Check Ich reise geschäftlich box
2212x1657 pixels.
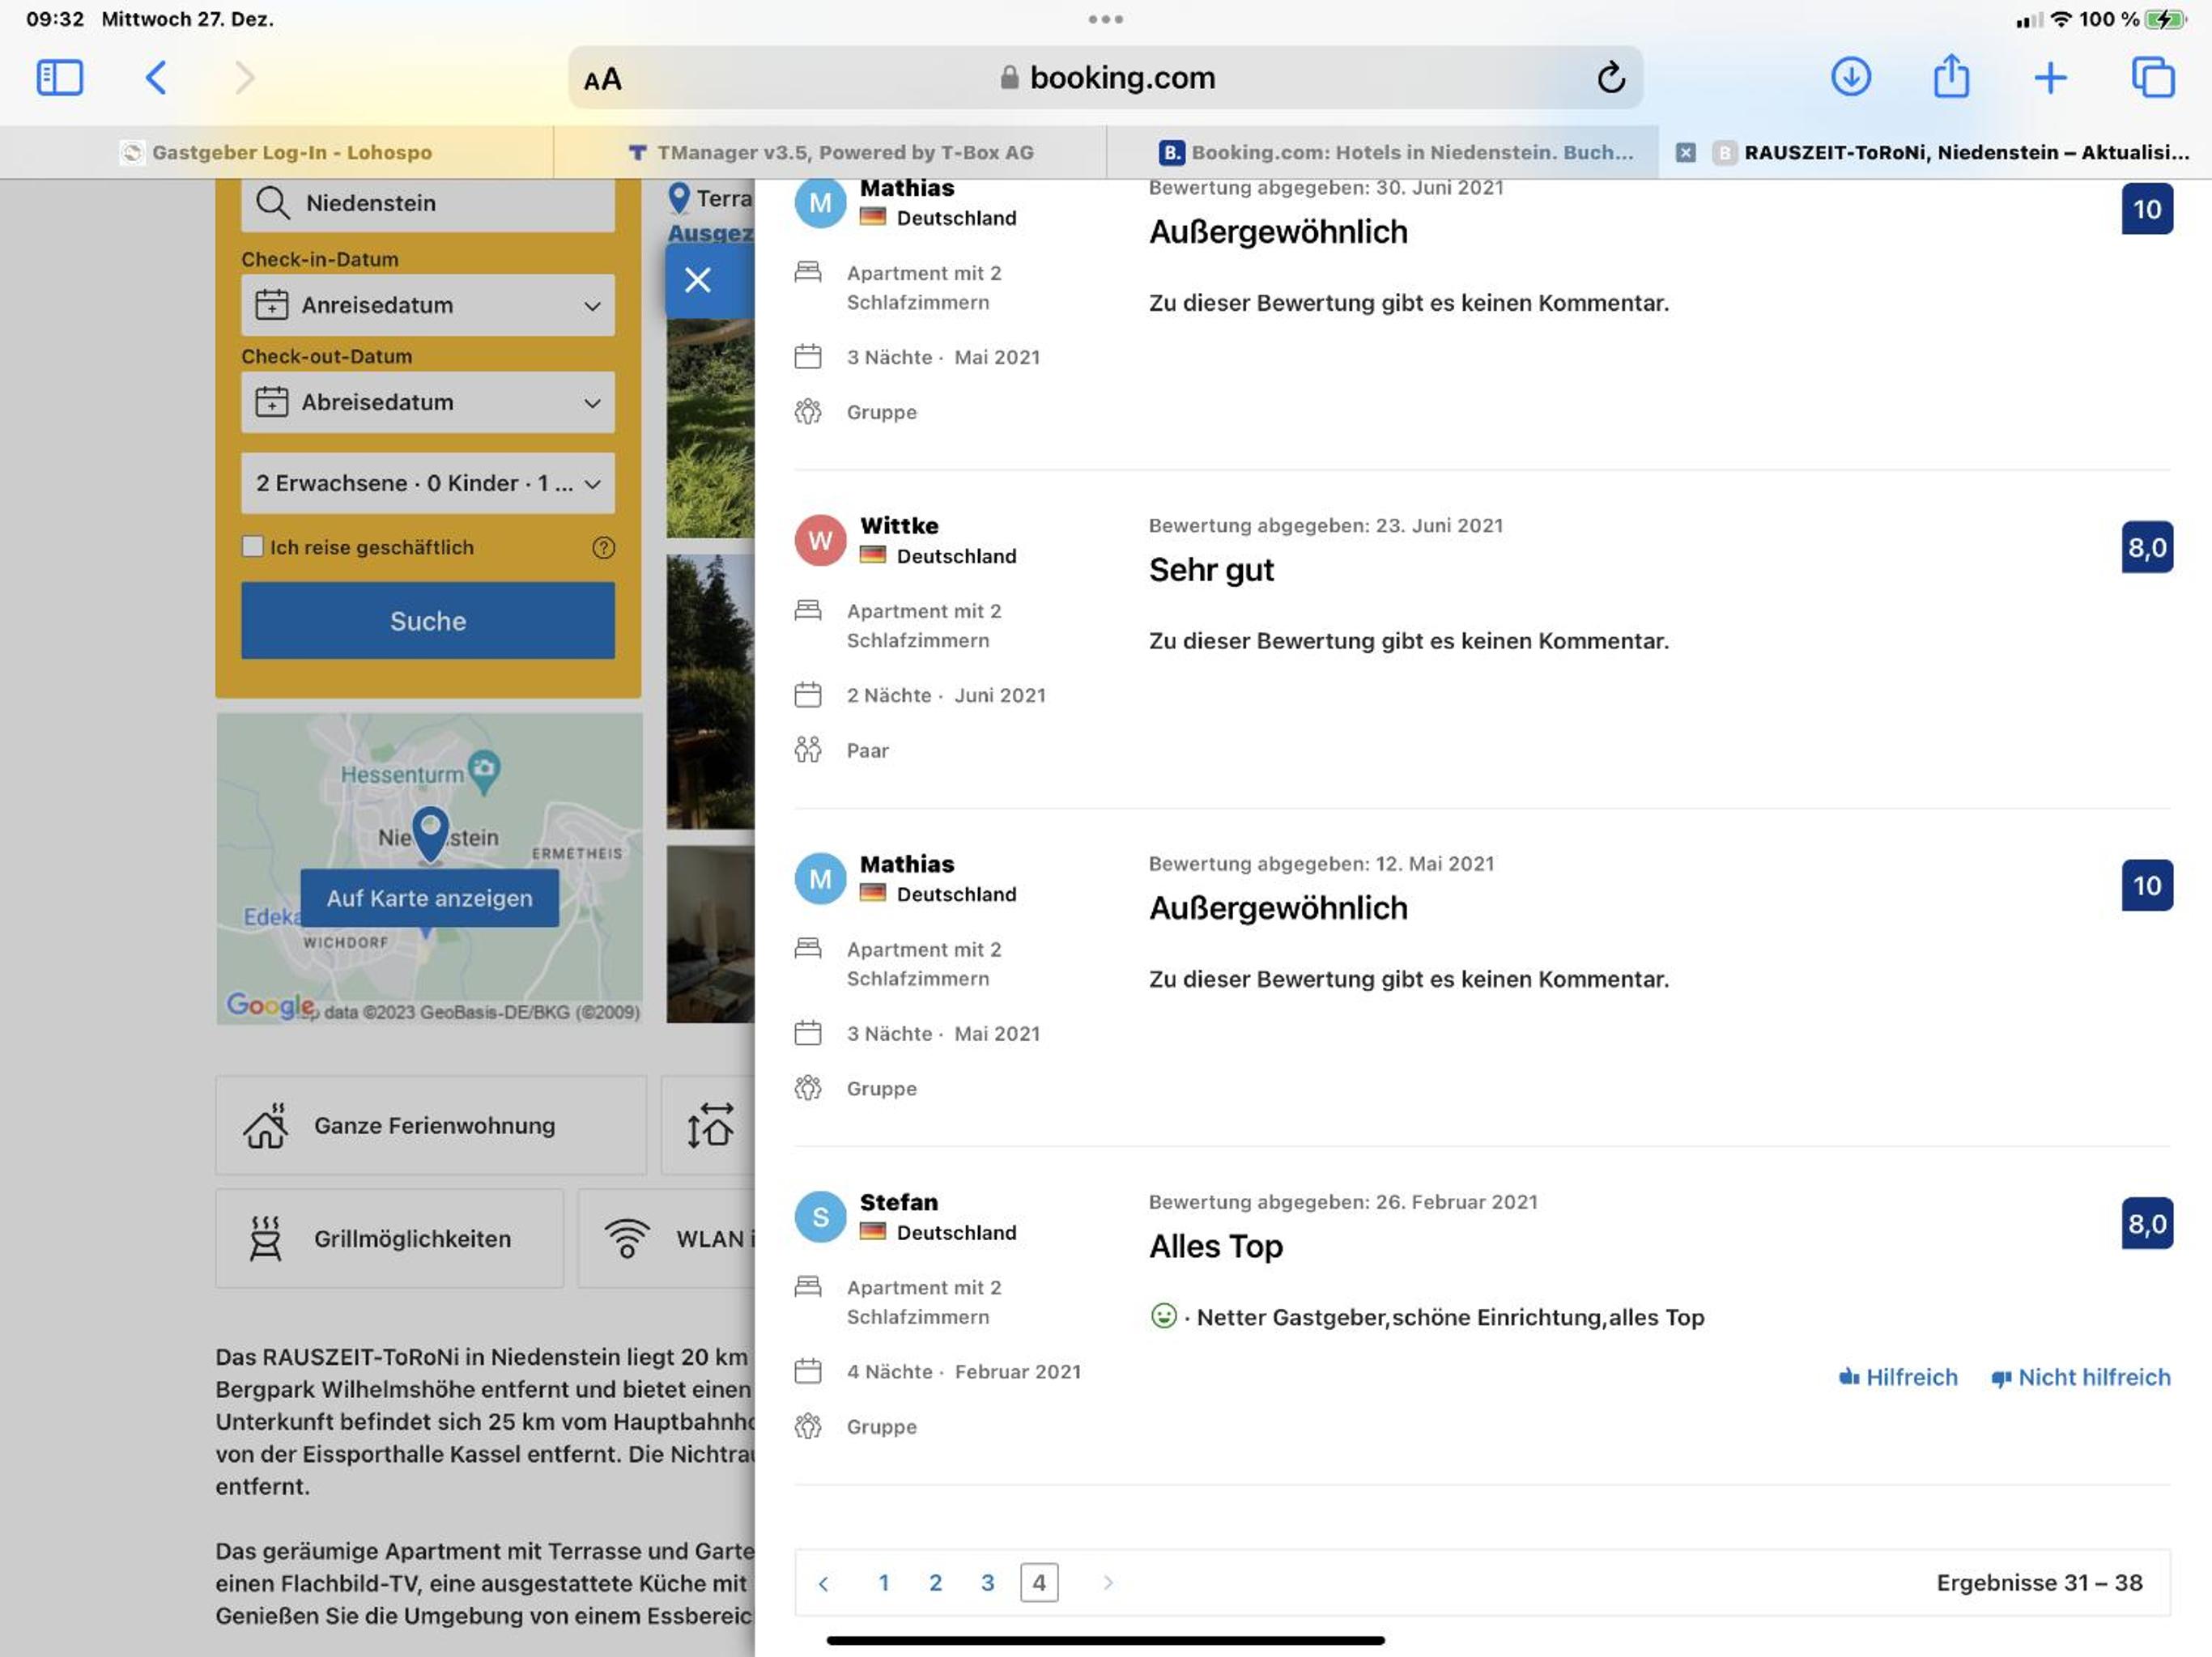pyautogui.click(x=252, y=546)
